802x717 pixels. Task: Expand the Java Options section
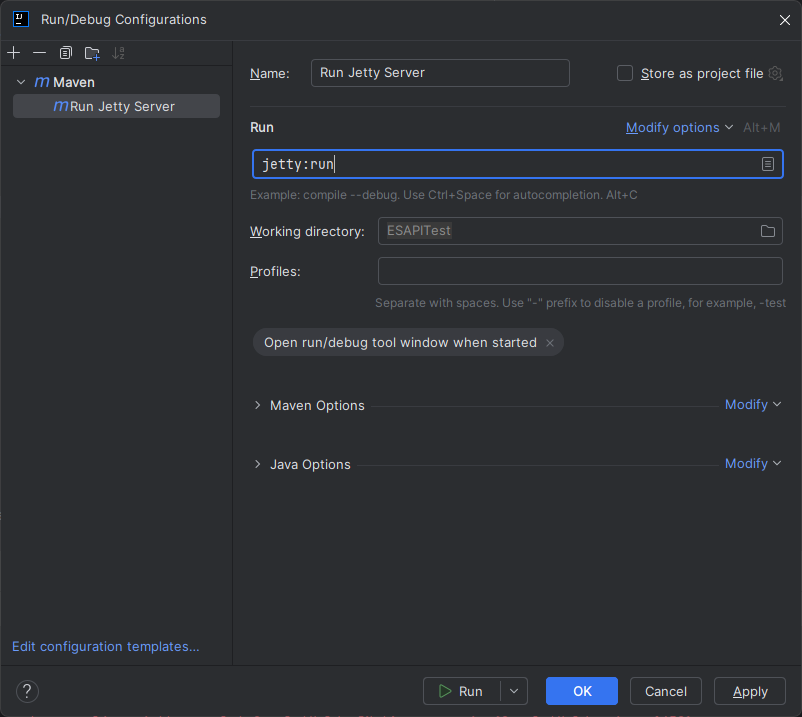pos(257,464)
